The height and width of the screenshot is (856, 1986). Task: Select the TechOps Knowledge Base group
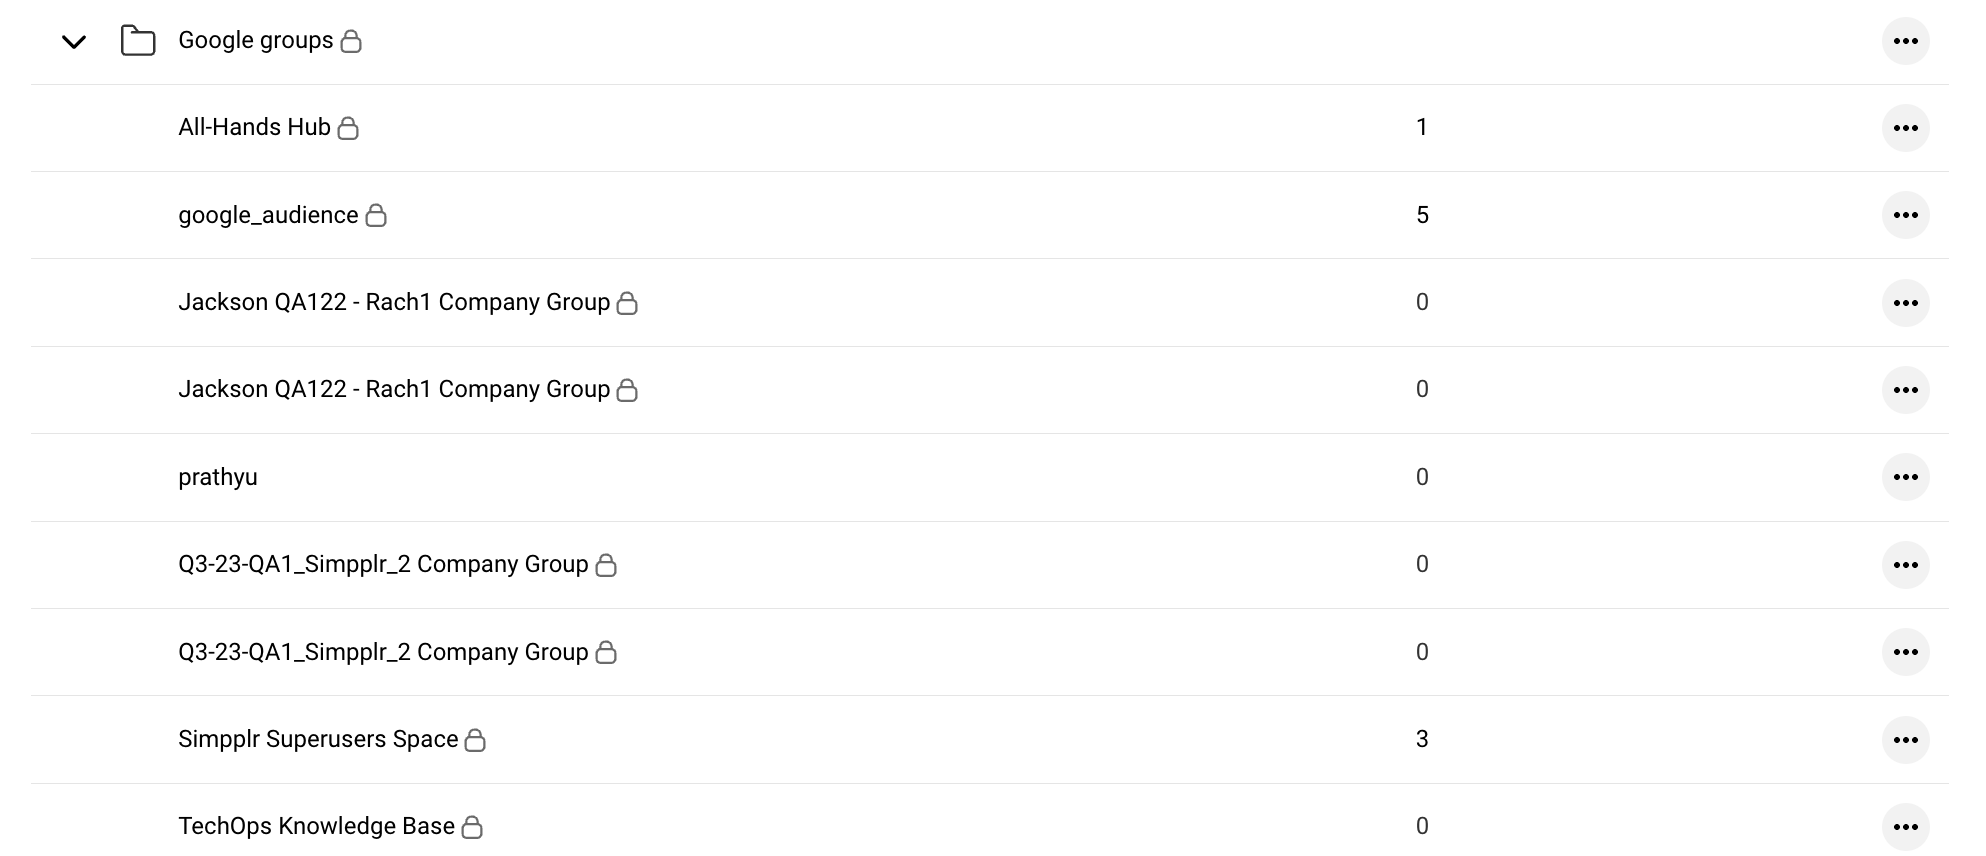pyautogui.click(x=316, y=826)
